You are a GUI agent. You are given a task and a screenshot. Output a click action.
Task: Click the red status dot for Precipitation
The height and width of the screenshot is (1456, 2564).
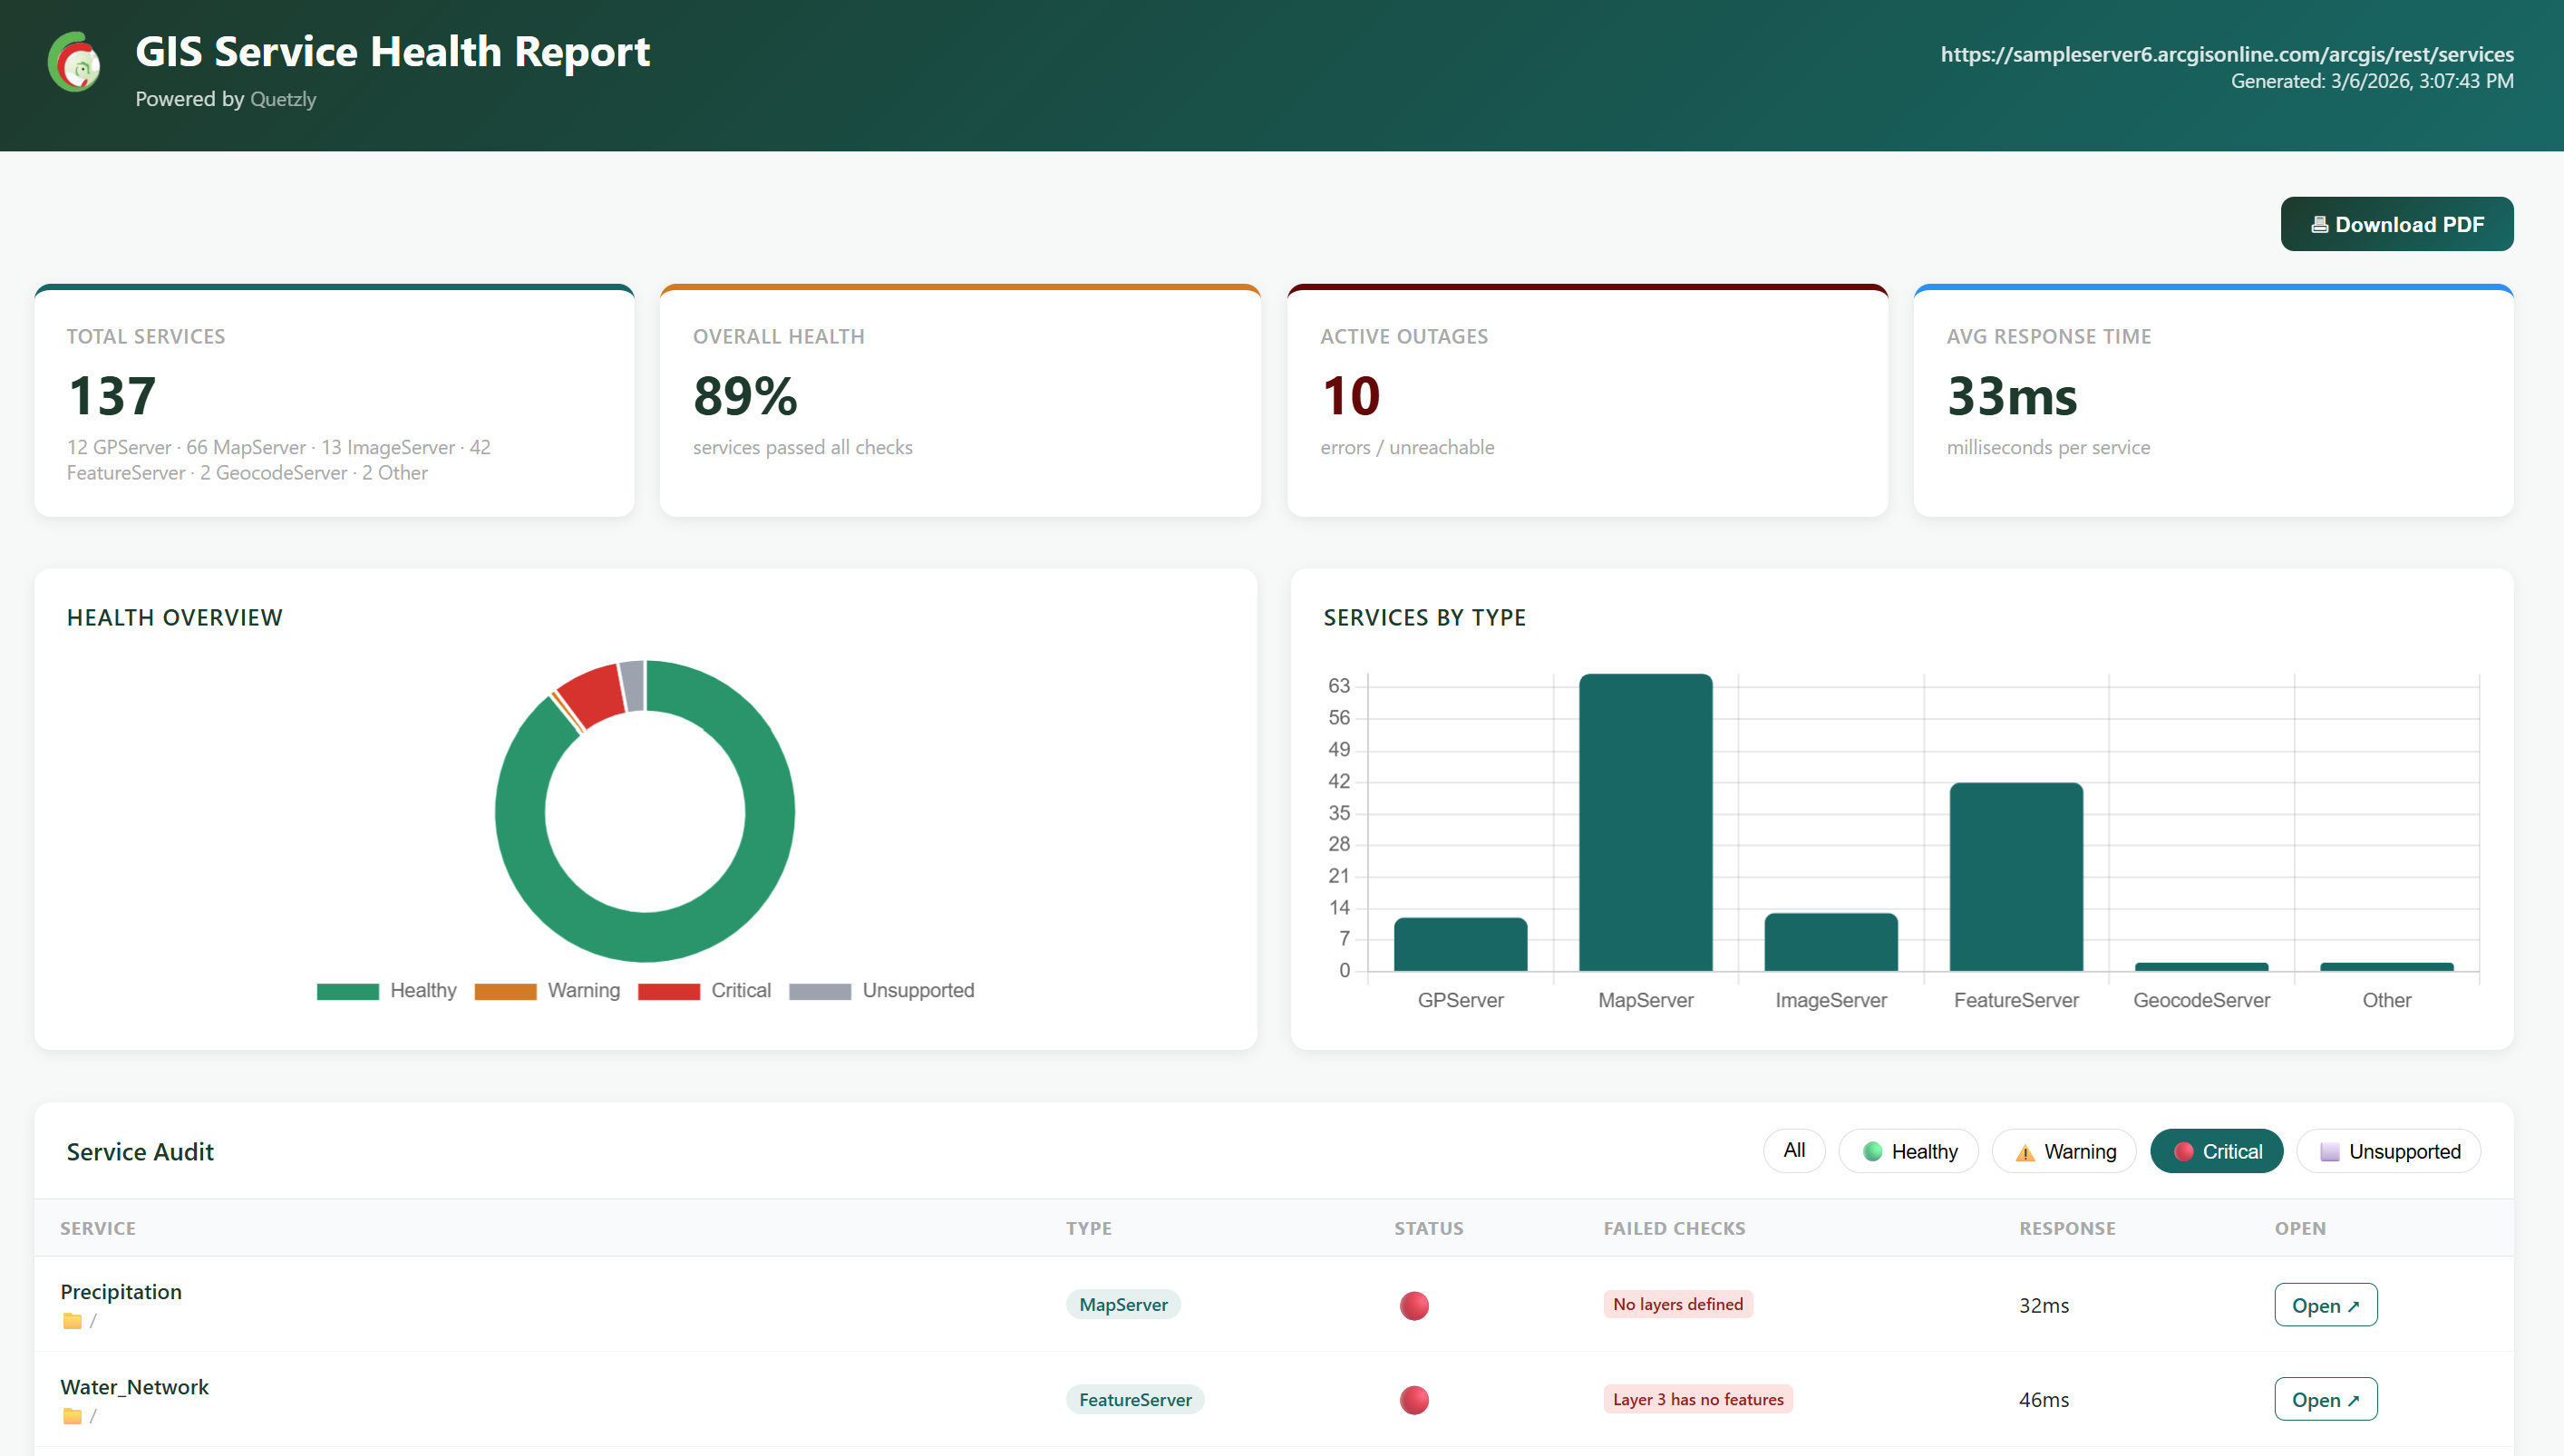pos(1414,1305)
